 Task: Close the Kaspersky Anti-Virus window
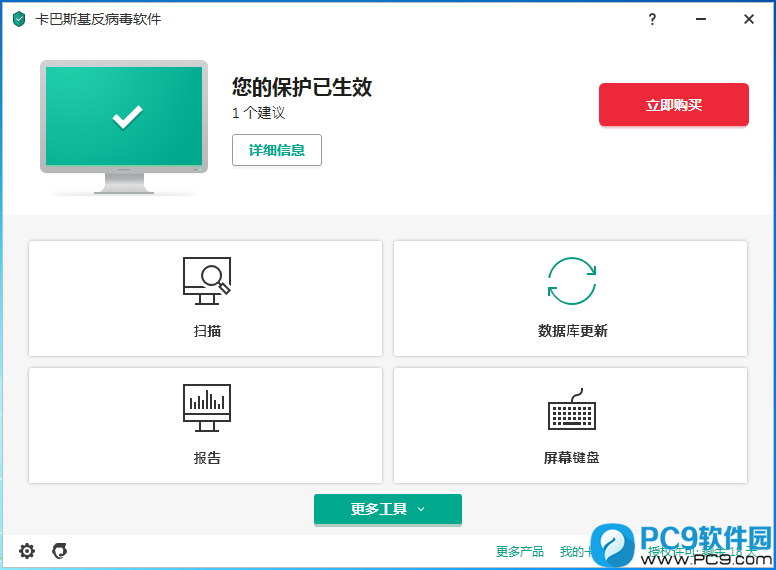click(x=749, y=19)
